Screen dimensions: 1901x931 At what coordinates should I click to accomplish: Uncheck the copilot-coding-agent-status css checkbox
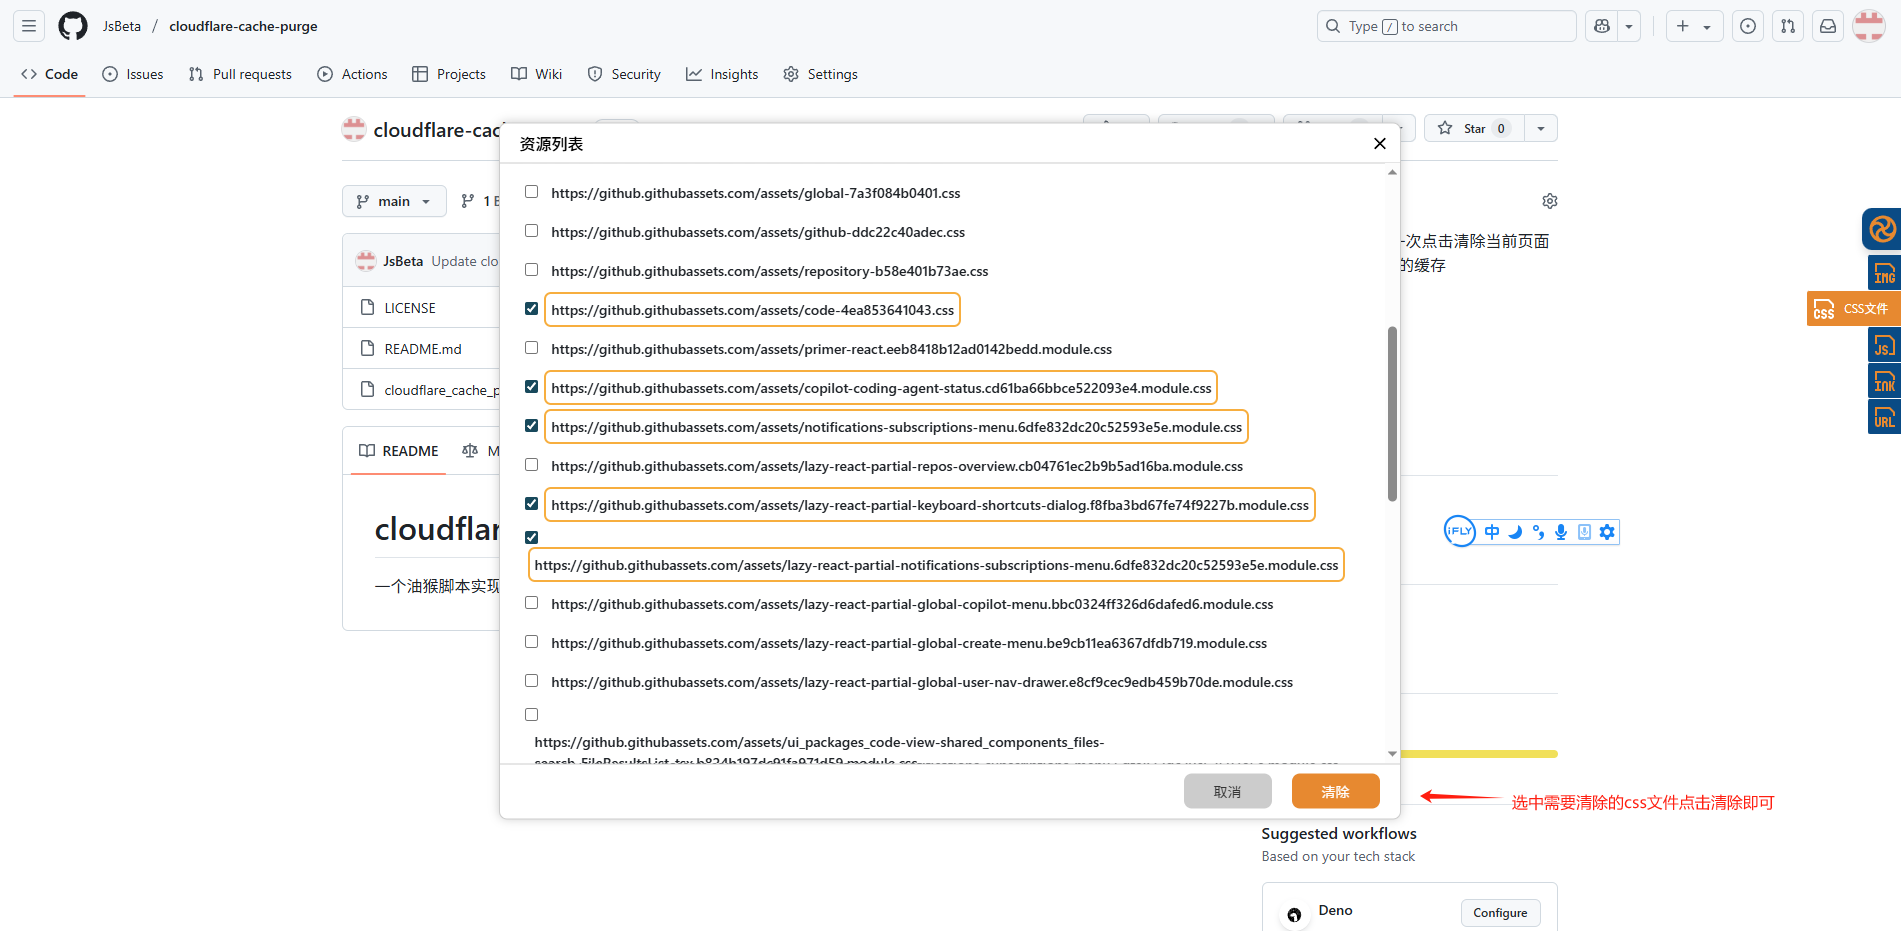[x=532, y=387]
